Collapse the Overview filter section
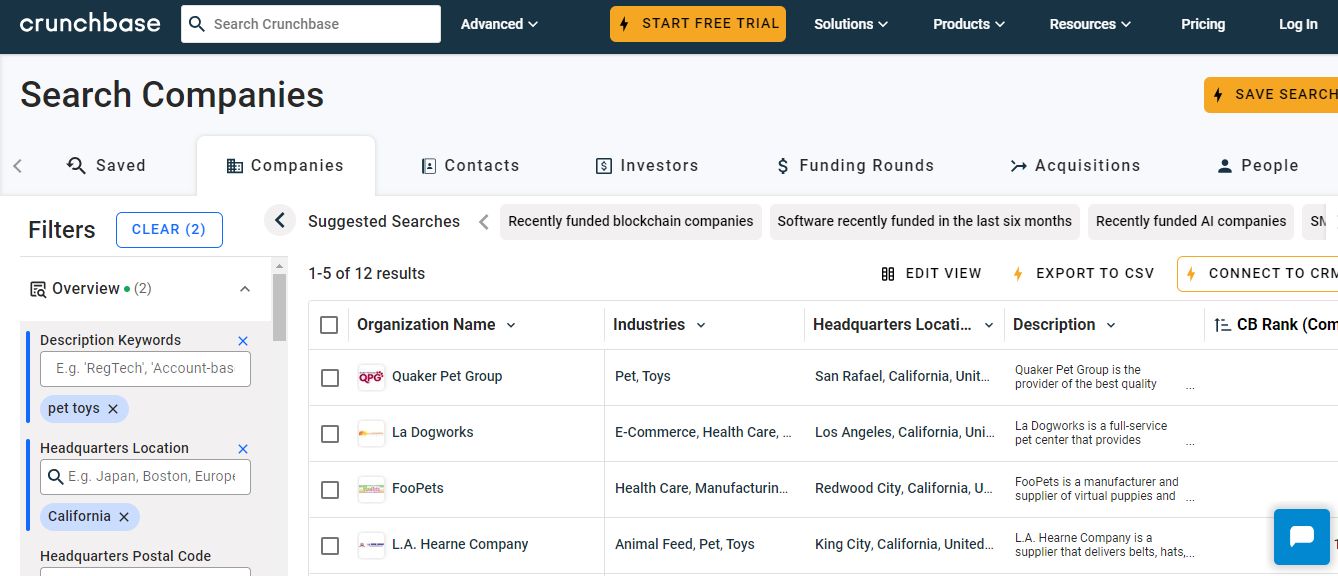 [245, 289]
